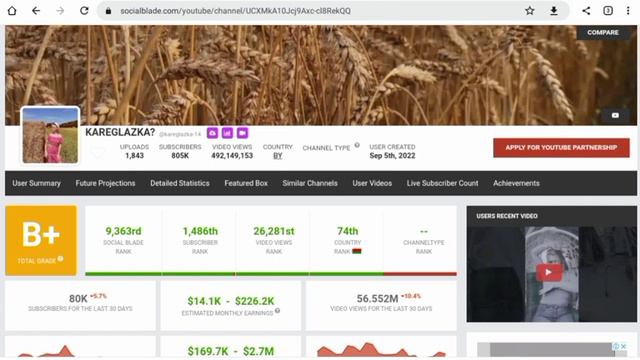Image resolution: width=640 pixels, height=360 pixels.
Task: Play the user's recent video
Action: (x=549, y=272)
